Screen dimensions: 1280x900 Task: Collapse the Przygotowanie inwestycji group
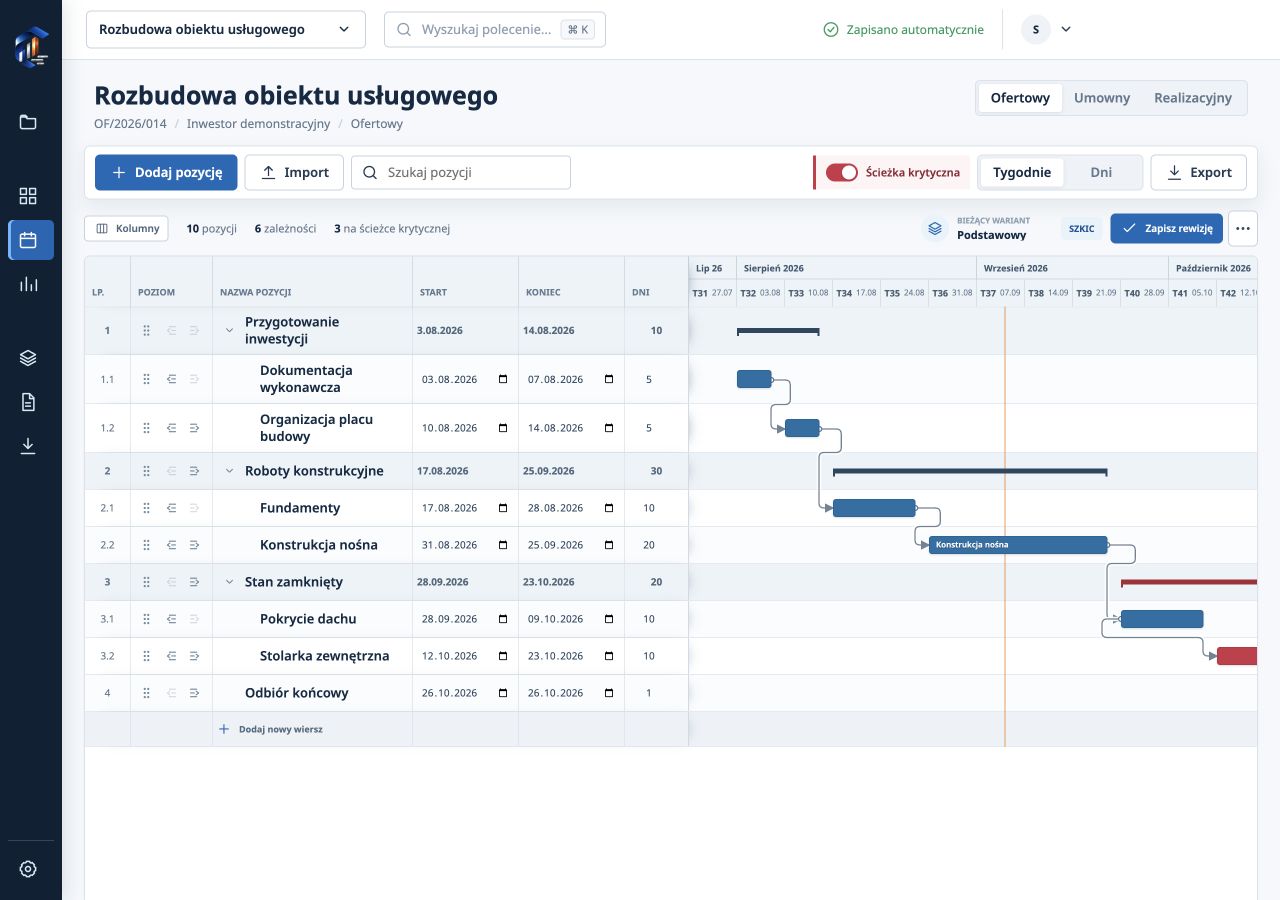pos(229,330)
